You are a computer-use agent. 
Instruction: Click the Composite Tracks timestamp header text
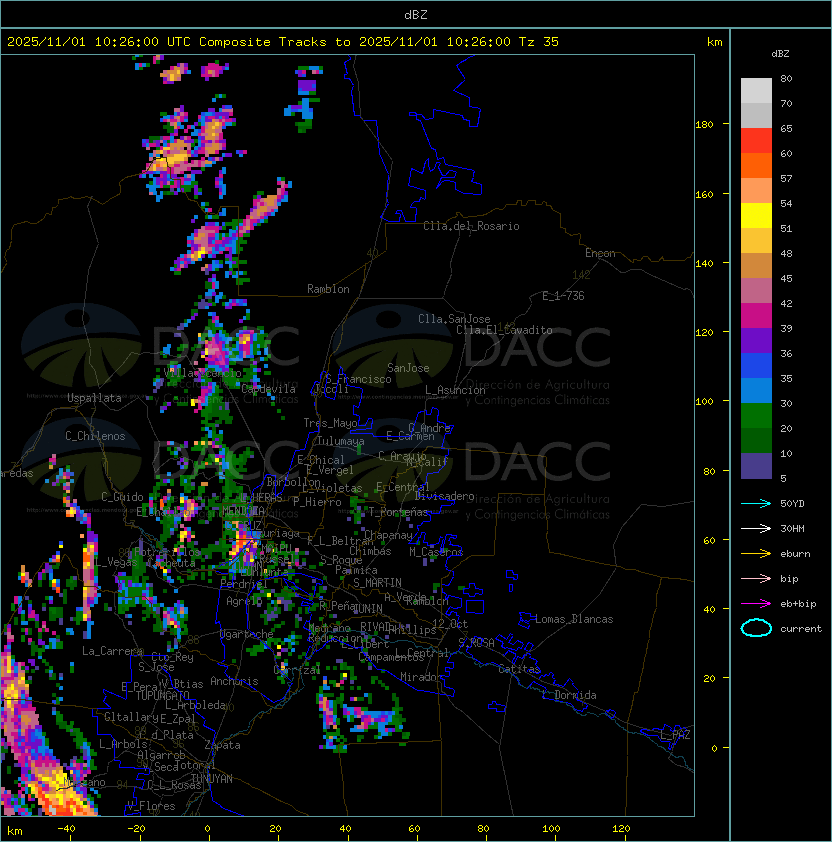(x=283, y=42)
